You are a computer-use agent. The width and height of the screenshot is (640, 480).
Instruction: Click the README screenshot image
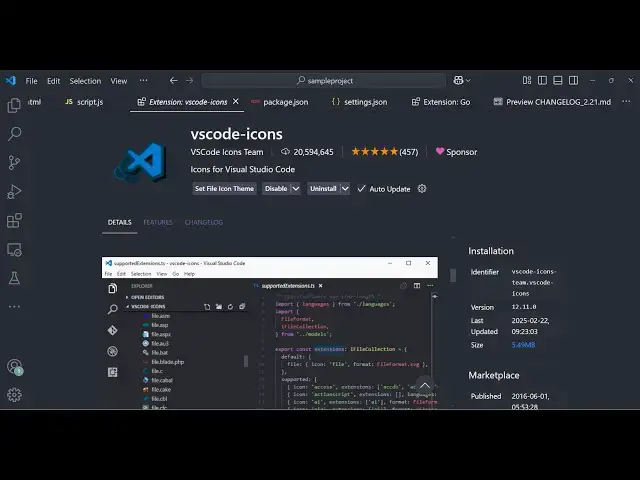pyautogui.click(x=270, y=333)
